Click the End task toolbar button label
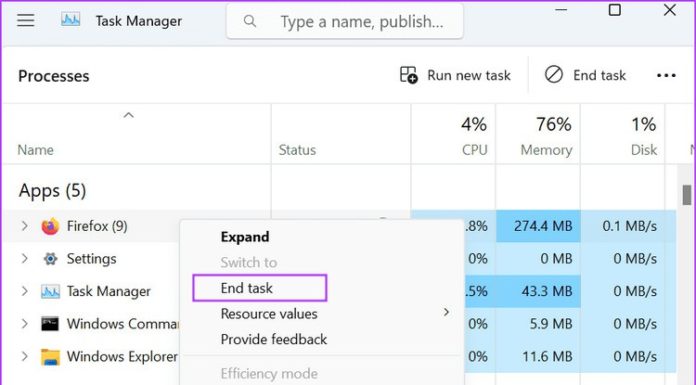This screenshot has height=385, width=696. tap(599, 75)
